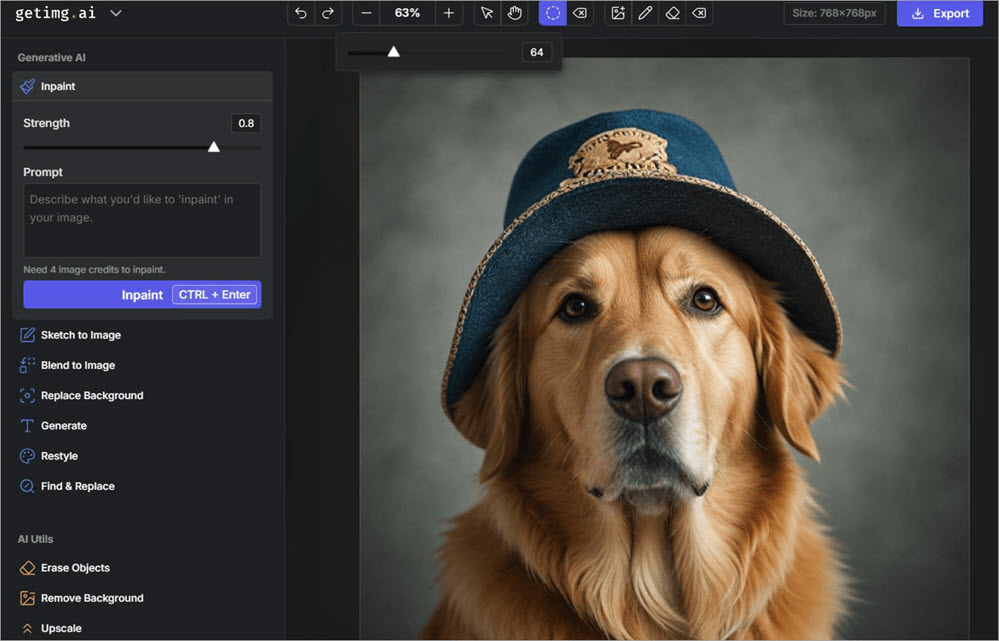This screenshot has width=1000, height=641.
Task: Open the 63% zoom level menu
Action: pos(407,13)
